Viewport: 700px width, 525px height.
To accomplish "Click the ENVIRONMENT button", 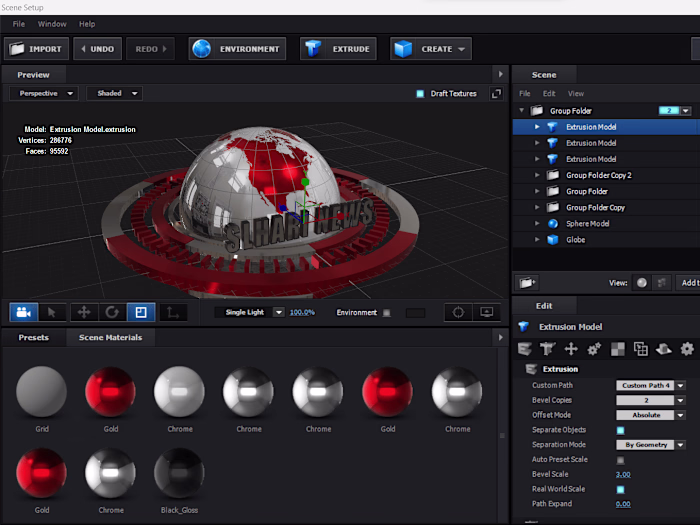I will (237, 49).
